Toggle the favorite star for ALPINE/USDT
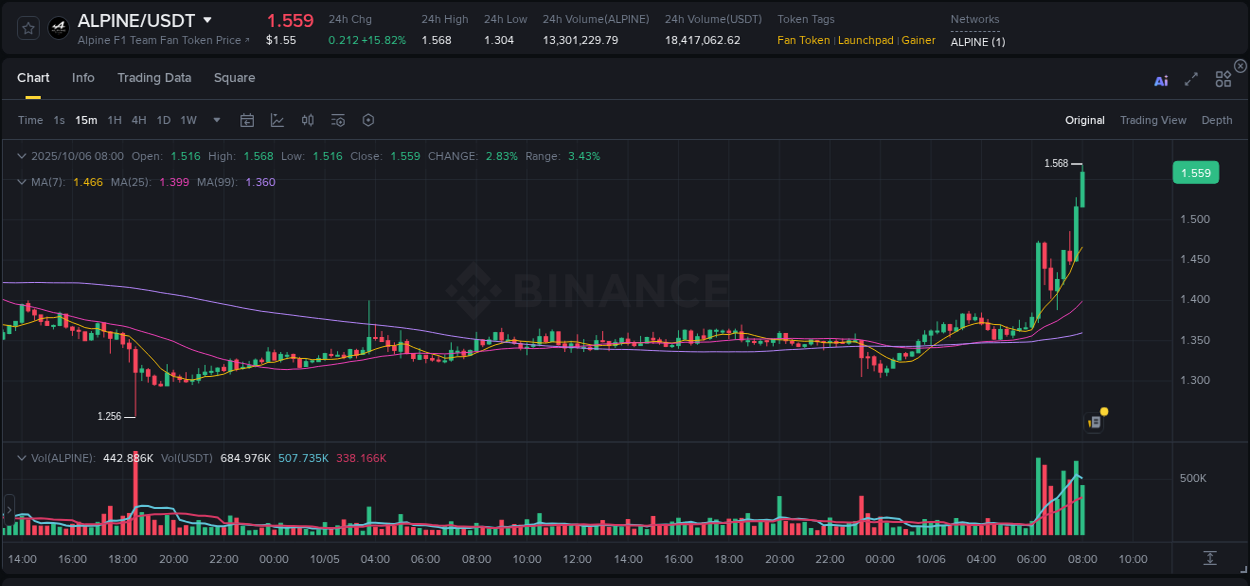This screenshot has width=1250, height=586. (28, 27)
